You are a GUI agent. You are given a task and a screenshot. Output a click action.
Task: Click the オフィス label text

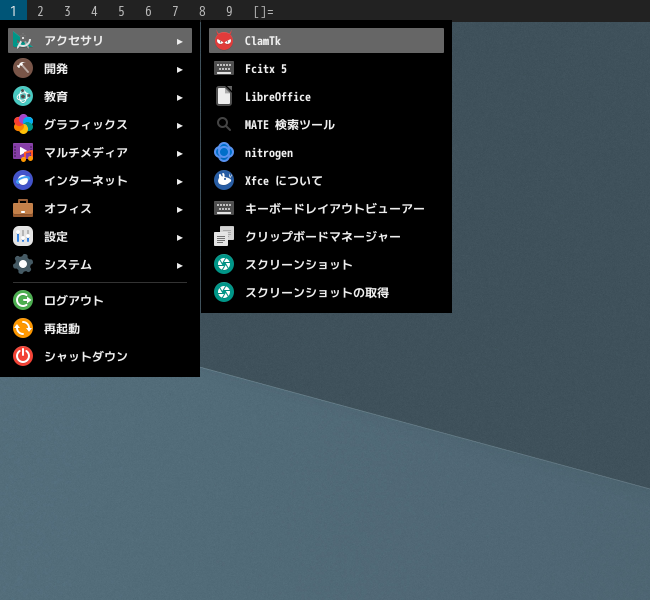pos(68,208)
